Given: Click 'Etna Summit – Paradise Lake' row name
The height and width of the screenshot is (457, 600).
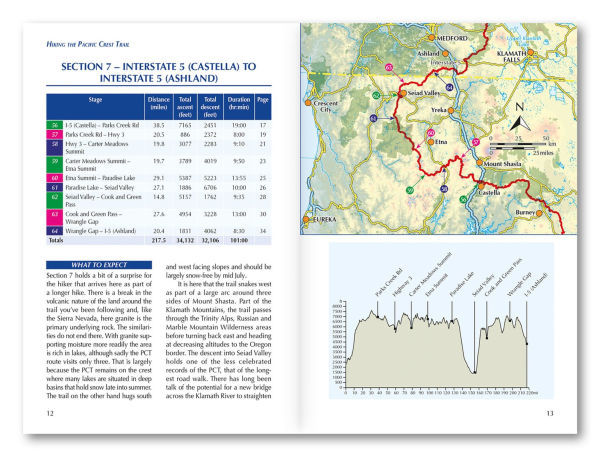Looking at the screenshot, I should (x=100, y=178).
